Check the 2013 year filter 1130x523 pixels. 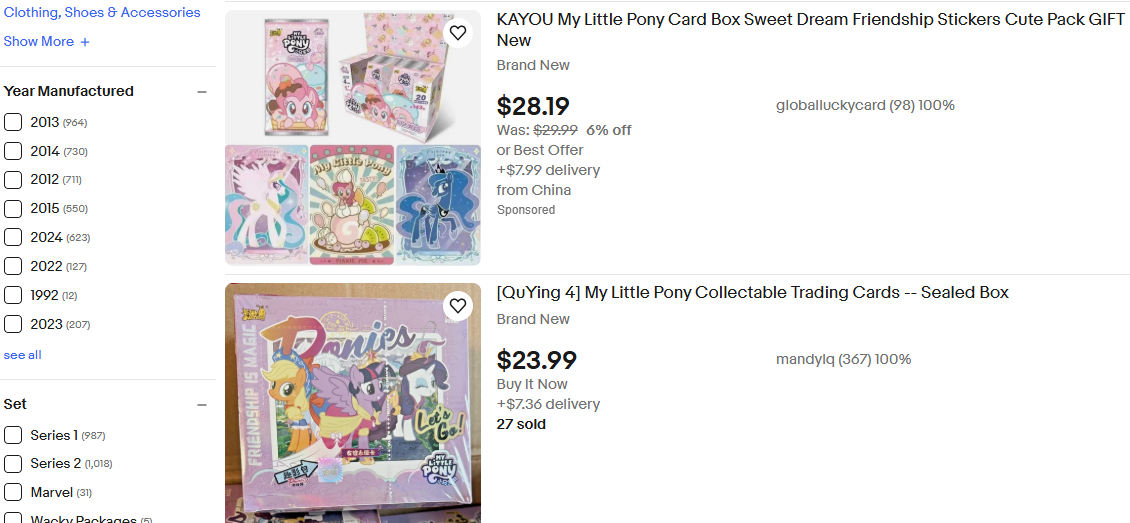pyautogui.click(x=13, y=122)
